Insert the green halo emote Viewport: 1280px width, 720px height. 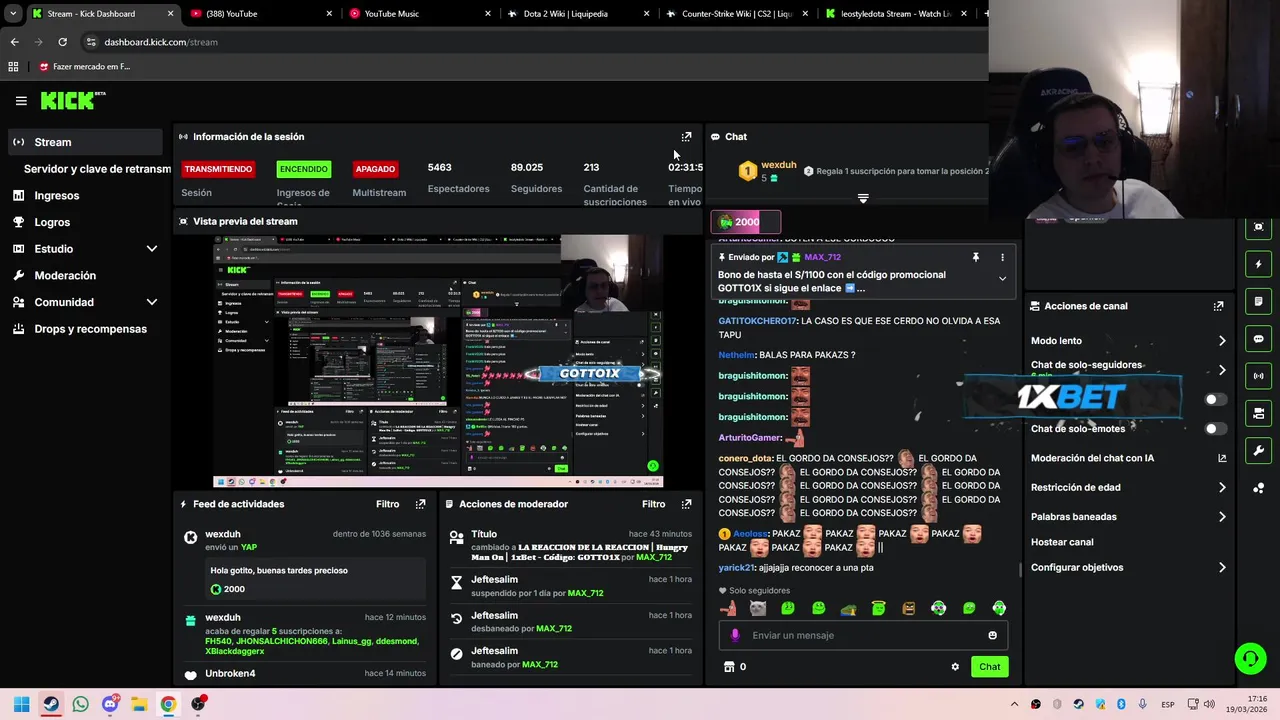pyautogui.click(x=878, y=608)
